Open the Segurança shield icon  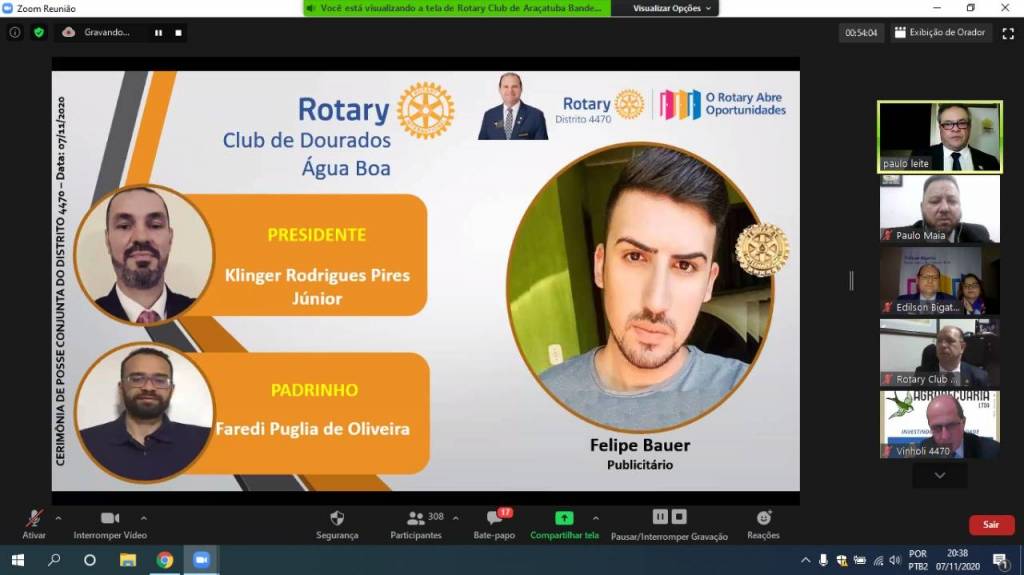337,518
